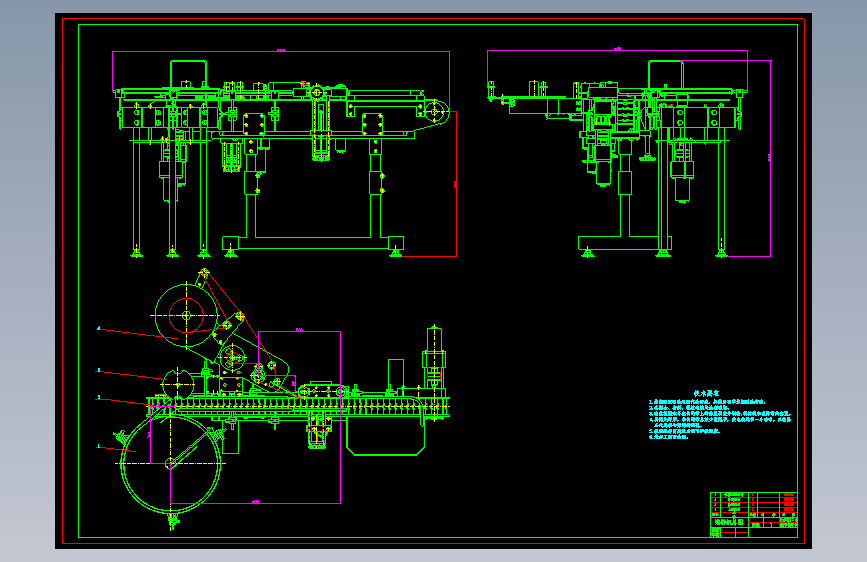
Task: Select part balloon number 4 label
Action: [99, 329]
